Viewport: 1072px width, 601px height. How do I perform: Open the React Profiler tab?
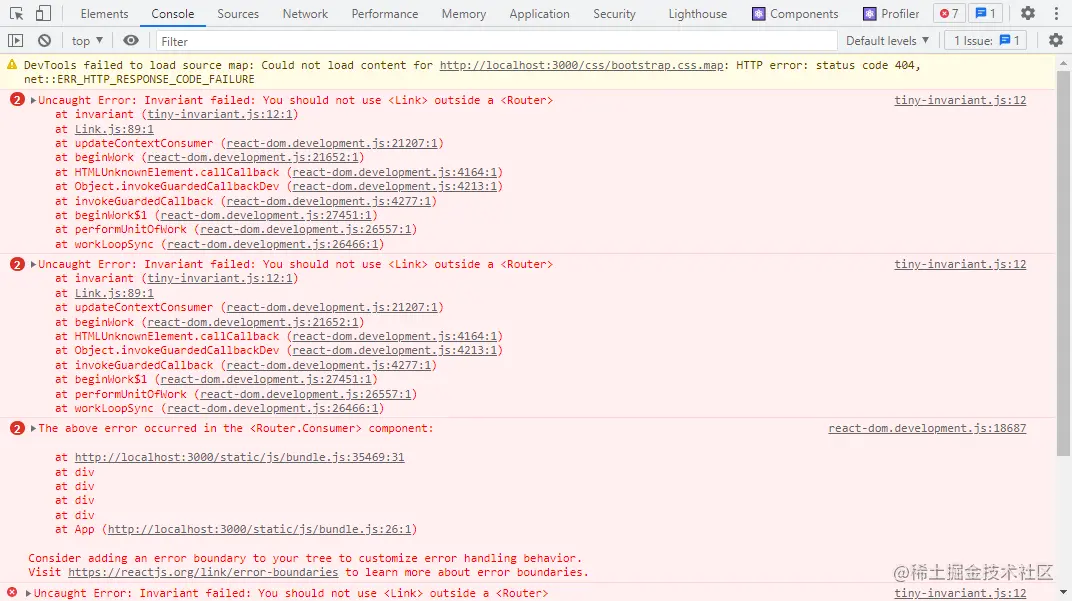891,14
